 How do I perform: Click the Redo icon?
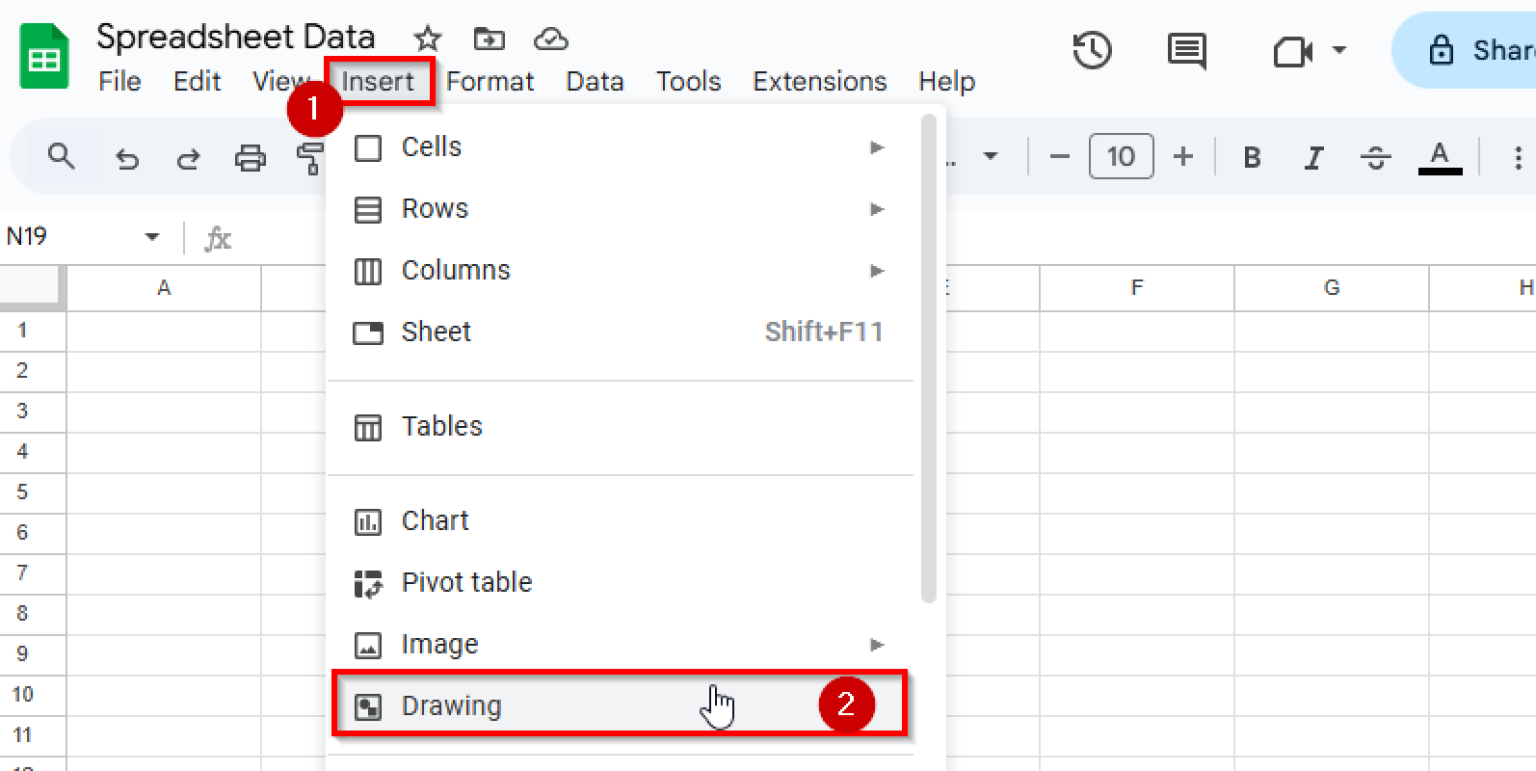[x=188, y=156]
